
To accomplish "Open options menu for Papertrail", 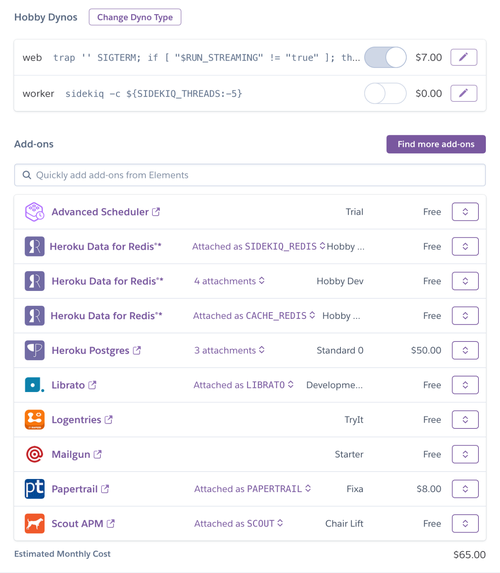I will (465, 489).
